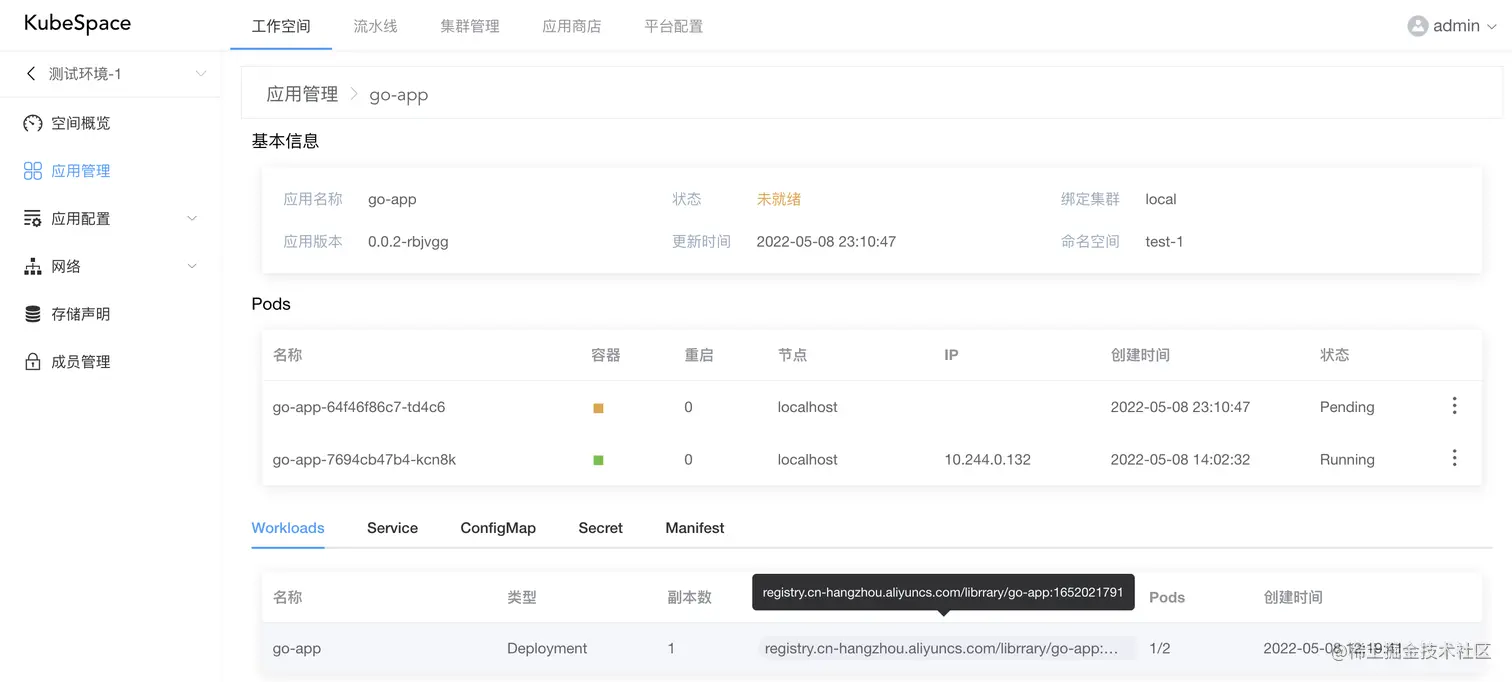Click application version 0.0.2-rbjvgg
The image size is (1512, 682).
[x=408, y=241]
